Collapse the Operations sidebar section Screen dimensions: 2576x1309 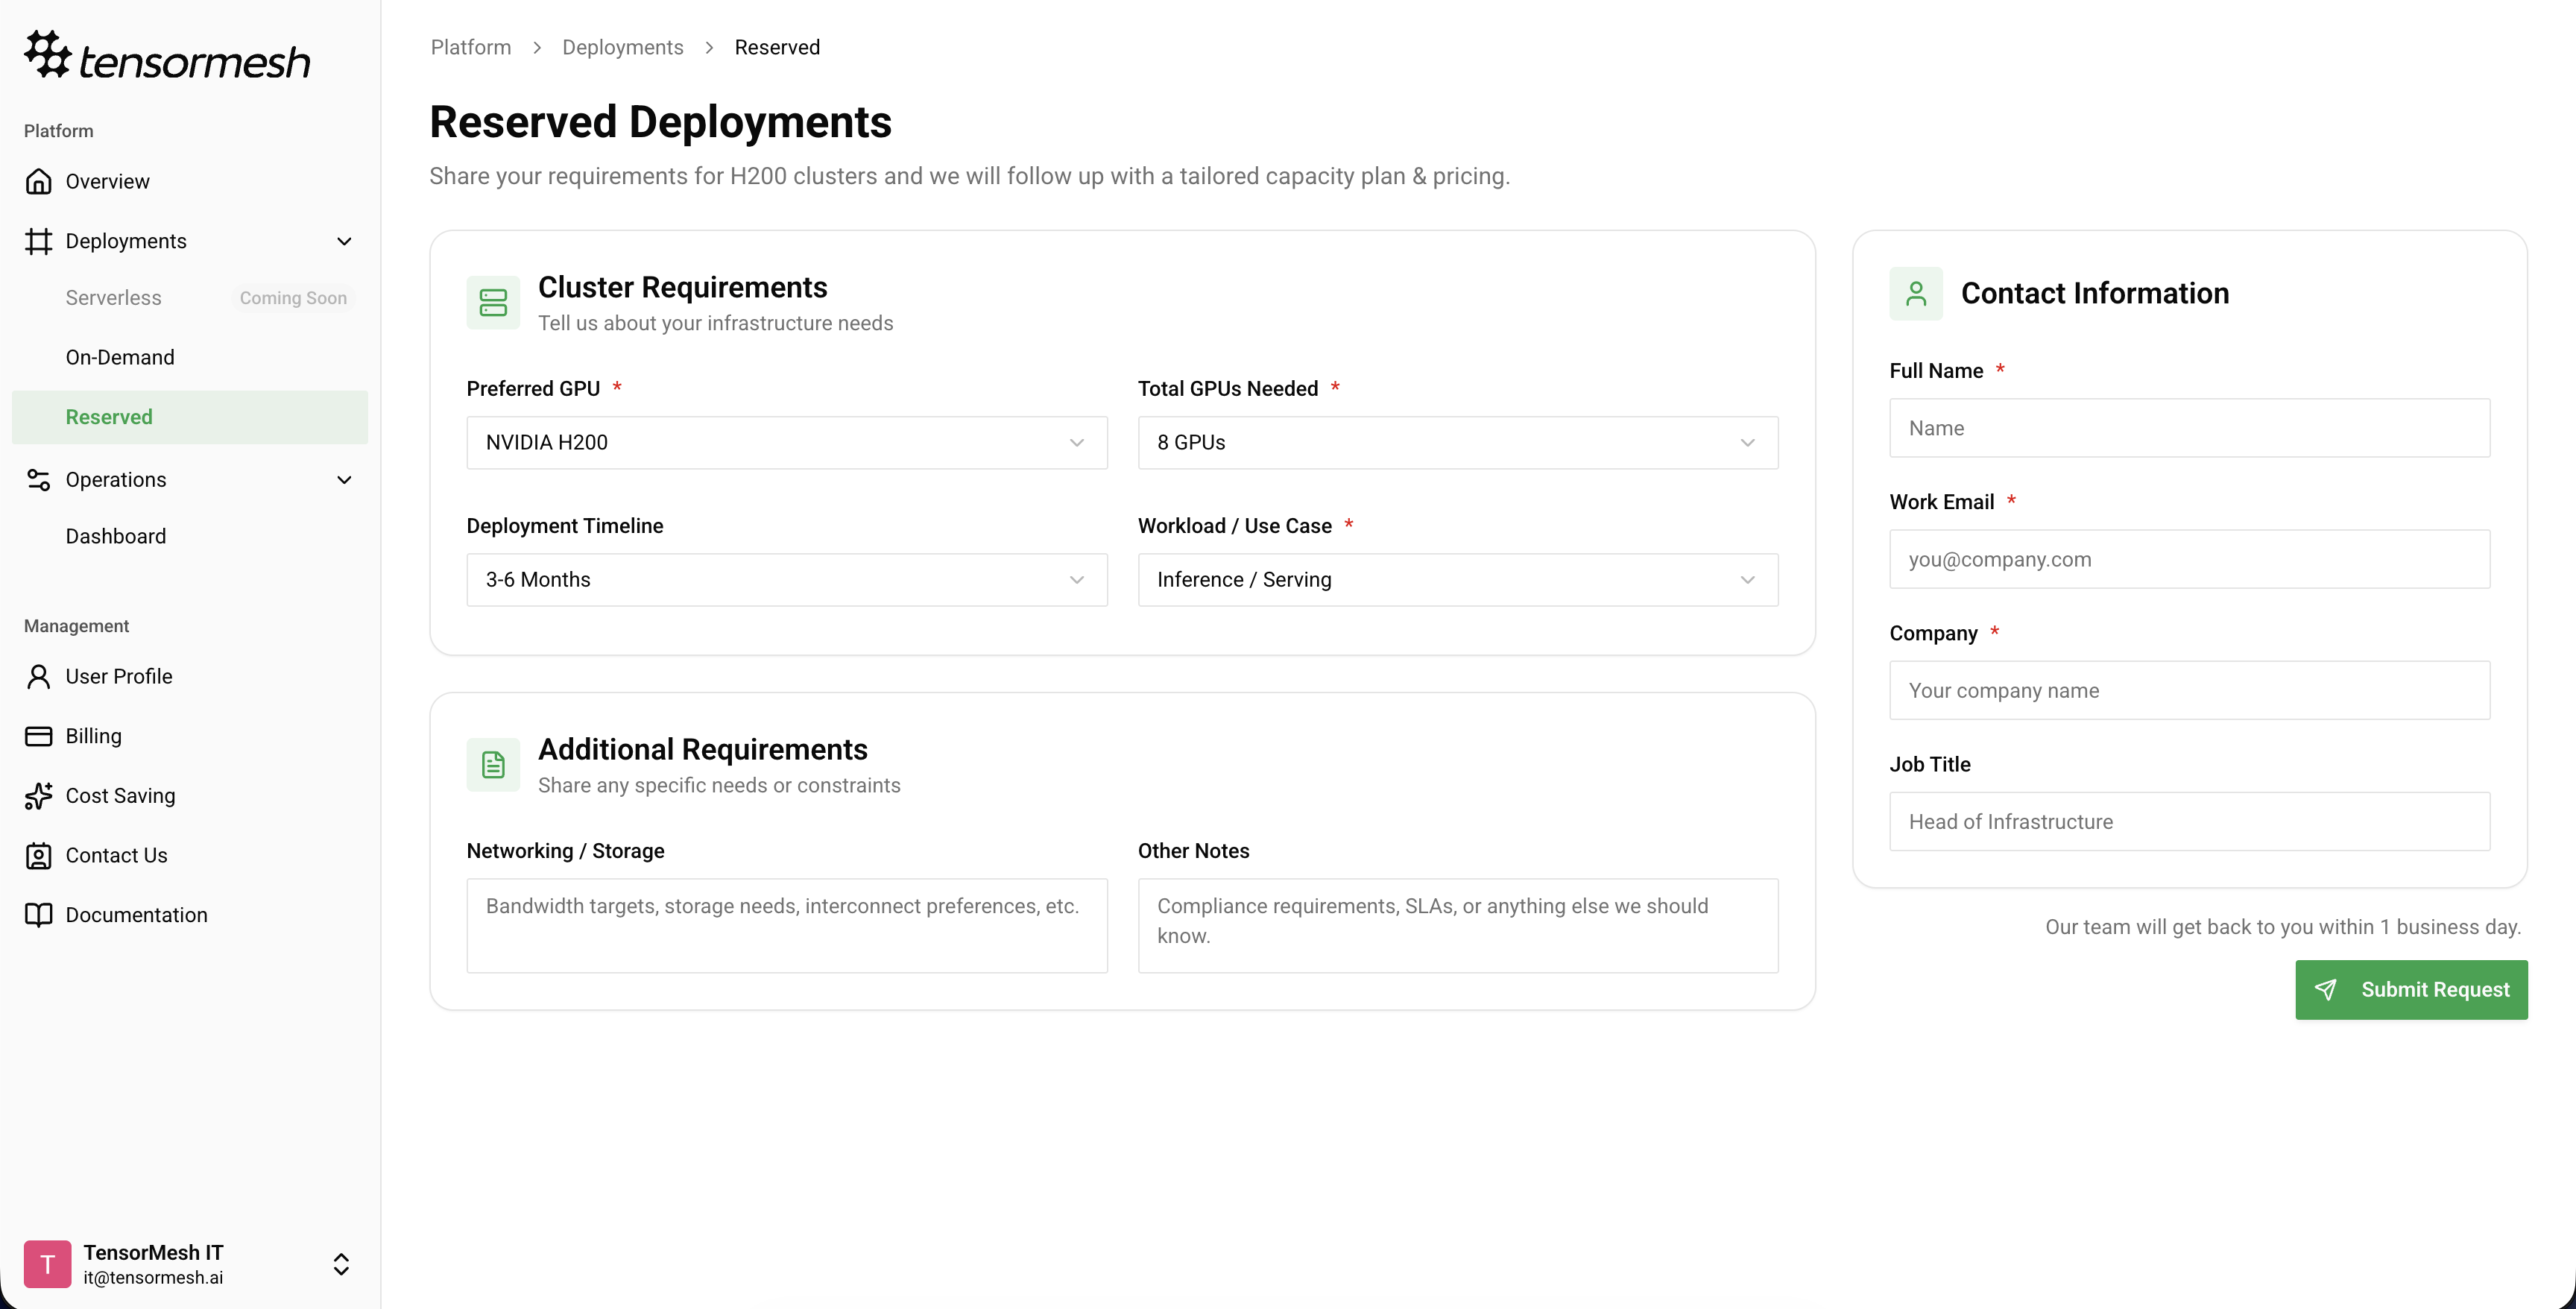pyautogui.click(x=344, y=480)
